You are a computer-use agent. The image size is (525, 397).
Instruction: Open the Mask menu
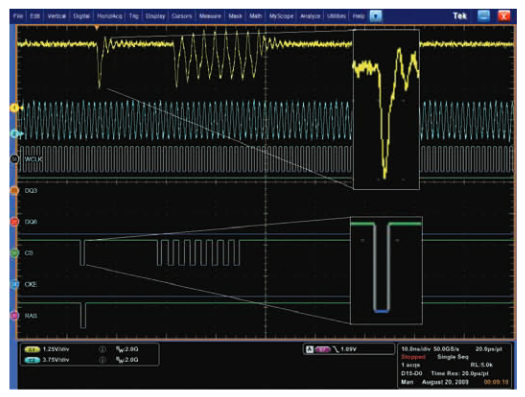[235, 16]
